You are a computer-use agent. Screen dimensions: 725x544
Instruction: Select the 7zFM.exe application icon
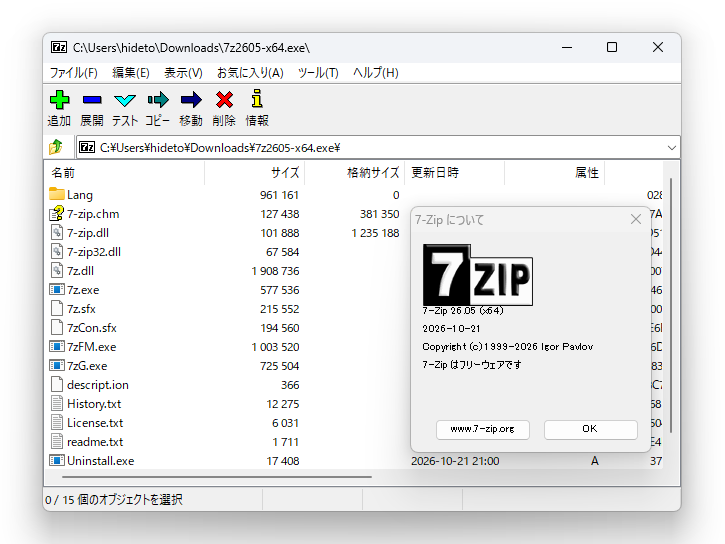[x=56, y=346]
